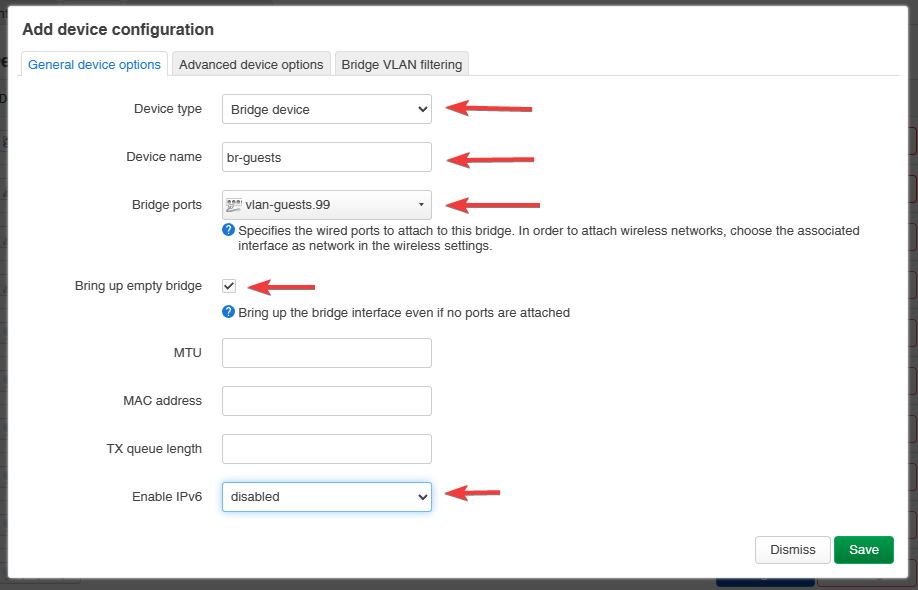Open Bridge VLAN filtering tab
This screenshot has width=918, height=590.
pos(402,64)
